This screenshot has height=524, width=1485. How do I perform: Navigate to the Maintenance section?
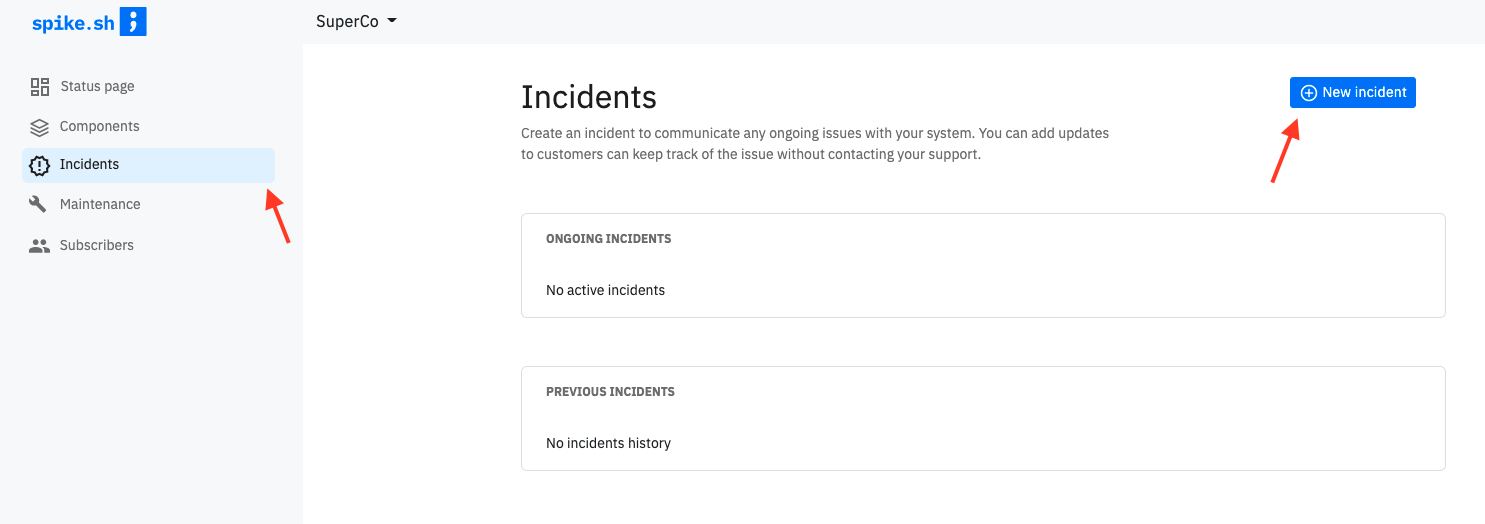148,204
